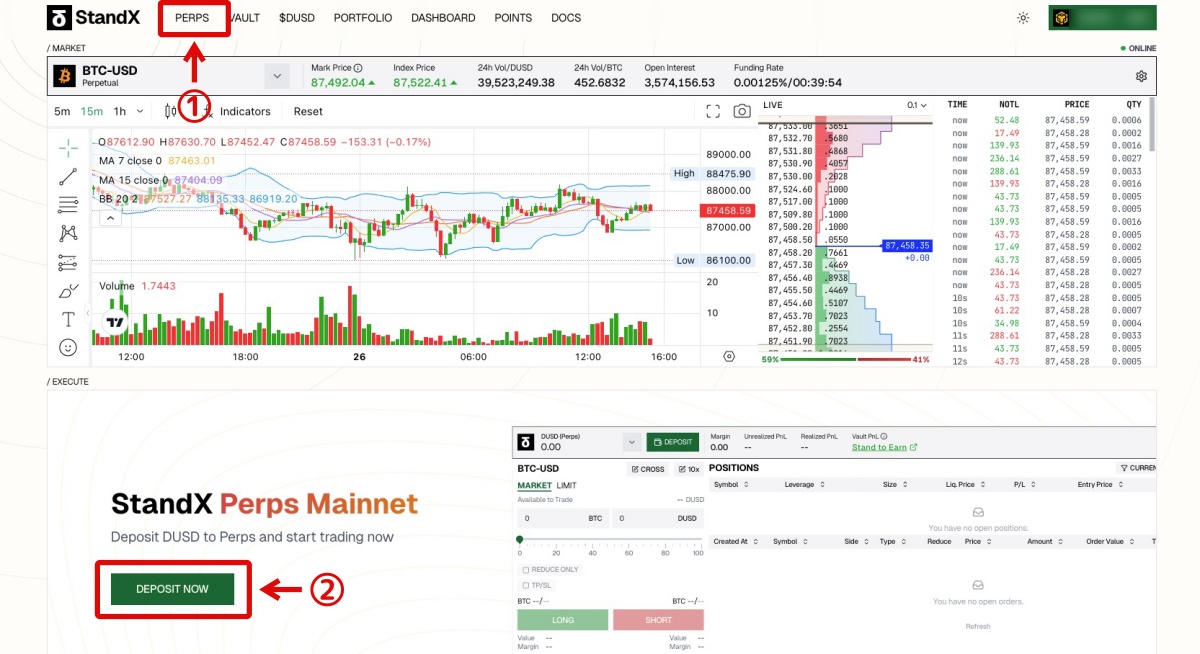This screenshot has width=1200, height=654.
Task: Toggle light mode with the sun icon
Action: 1022,17
